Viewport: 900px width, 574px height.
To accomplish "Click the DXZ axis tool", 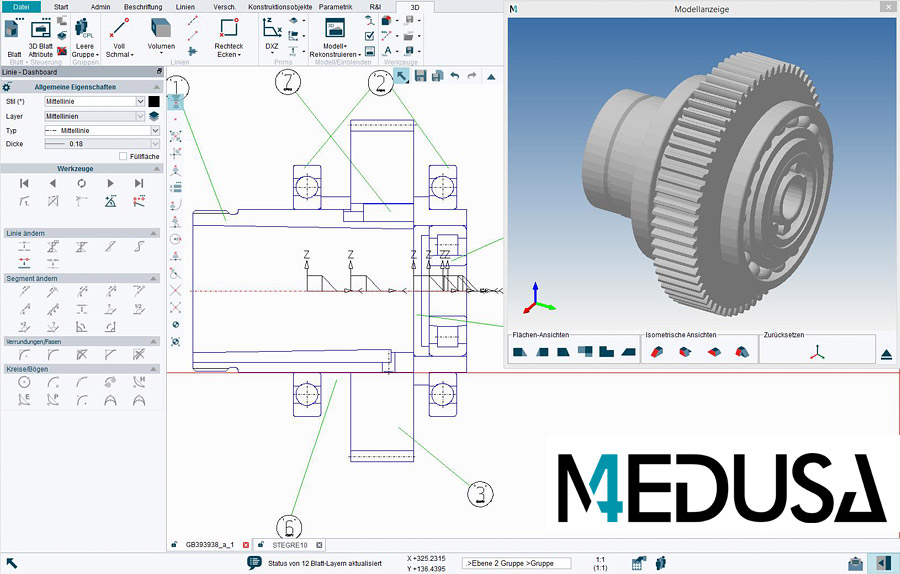I will [x=272, y=34].
